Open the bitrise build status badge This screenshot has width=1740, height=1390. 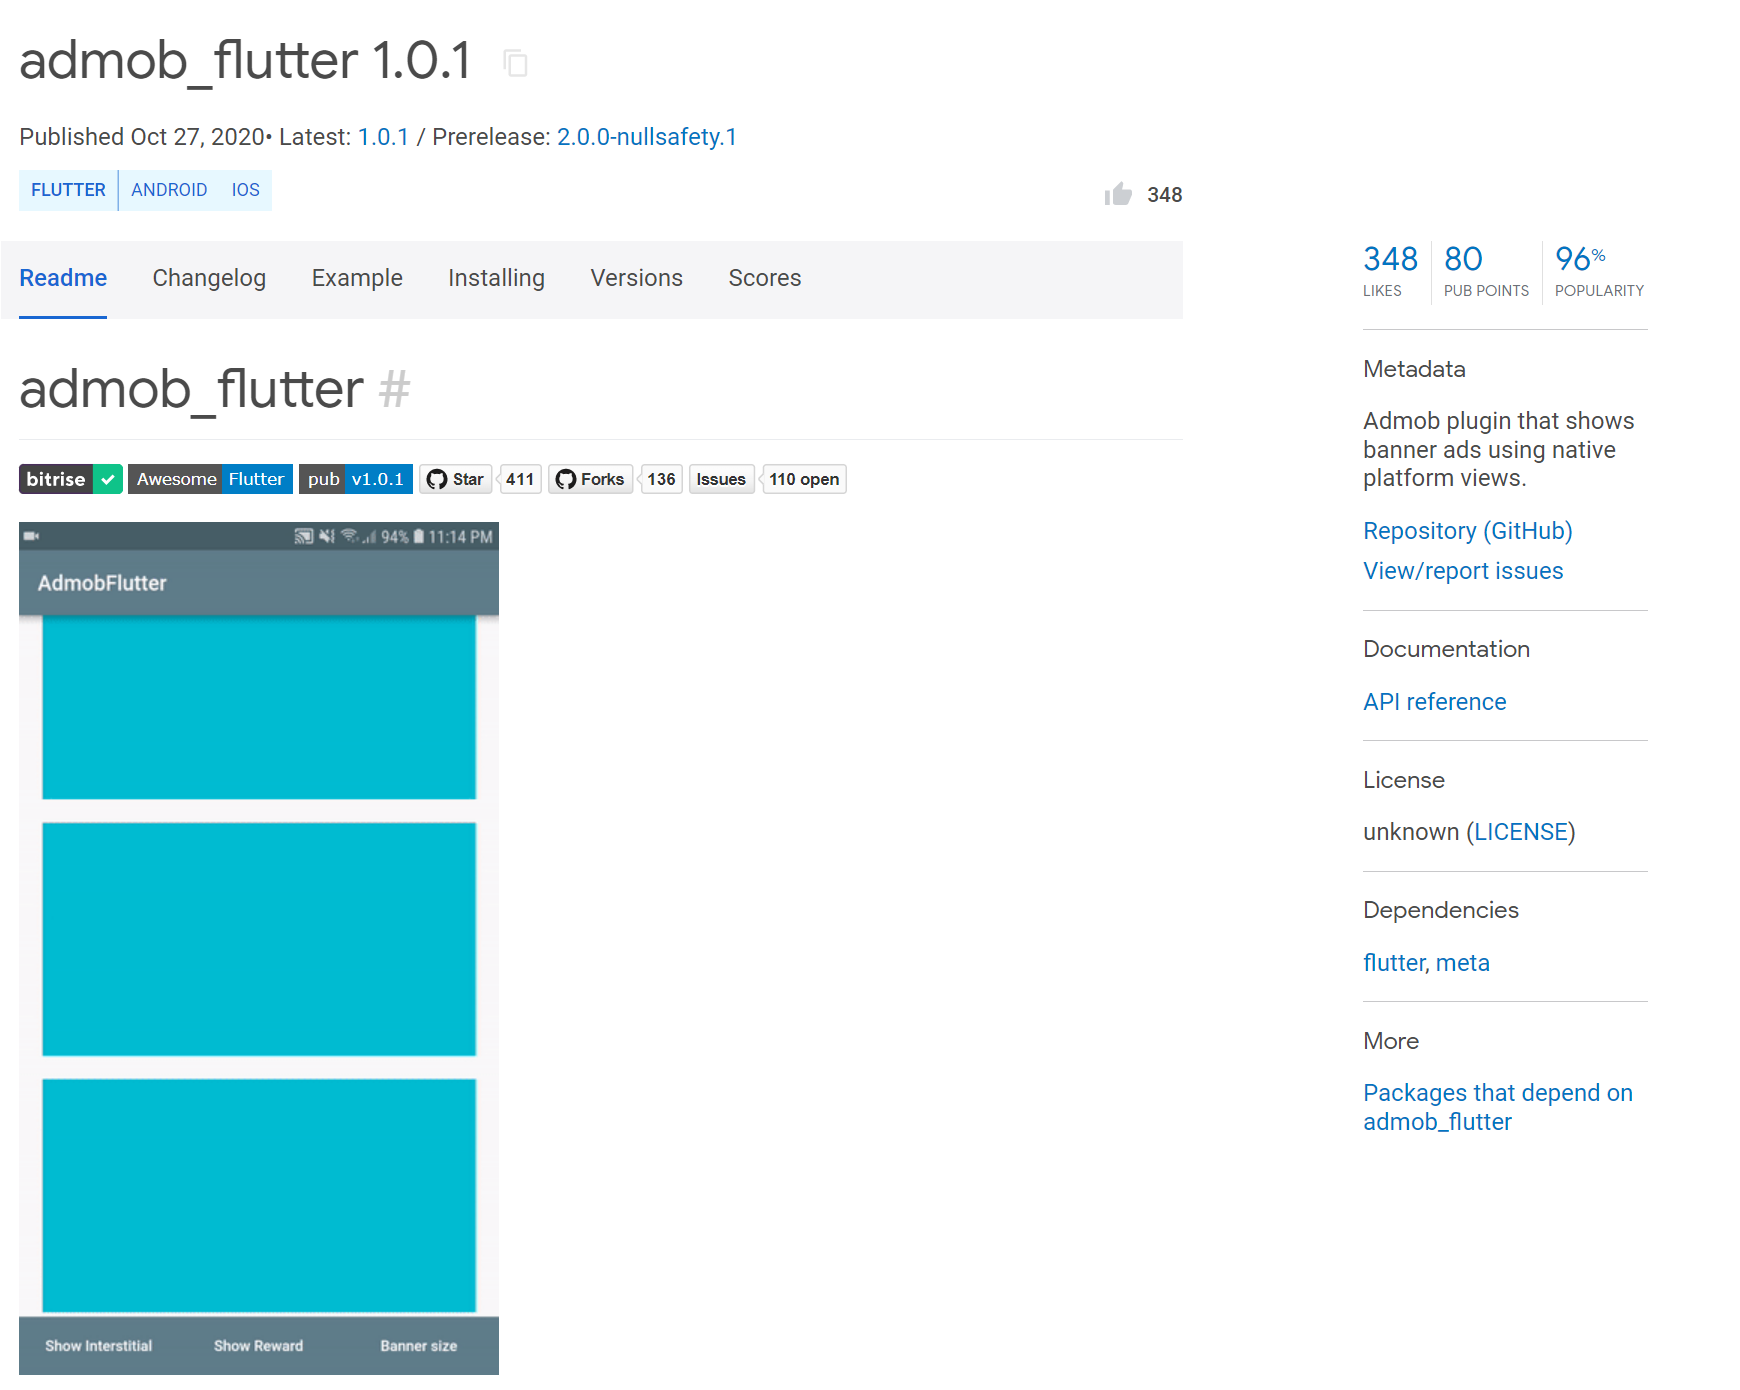[71, 479]
